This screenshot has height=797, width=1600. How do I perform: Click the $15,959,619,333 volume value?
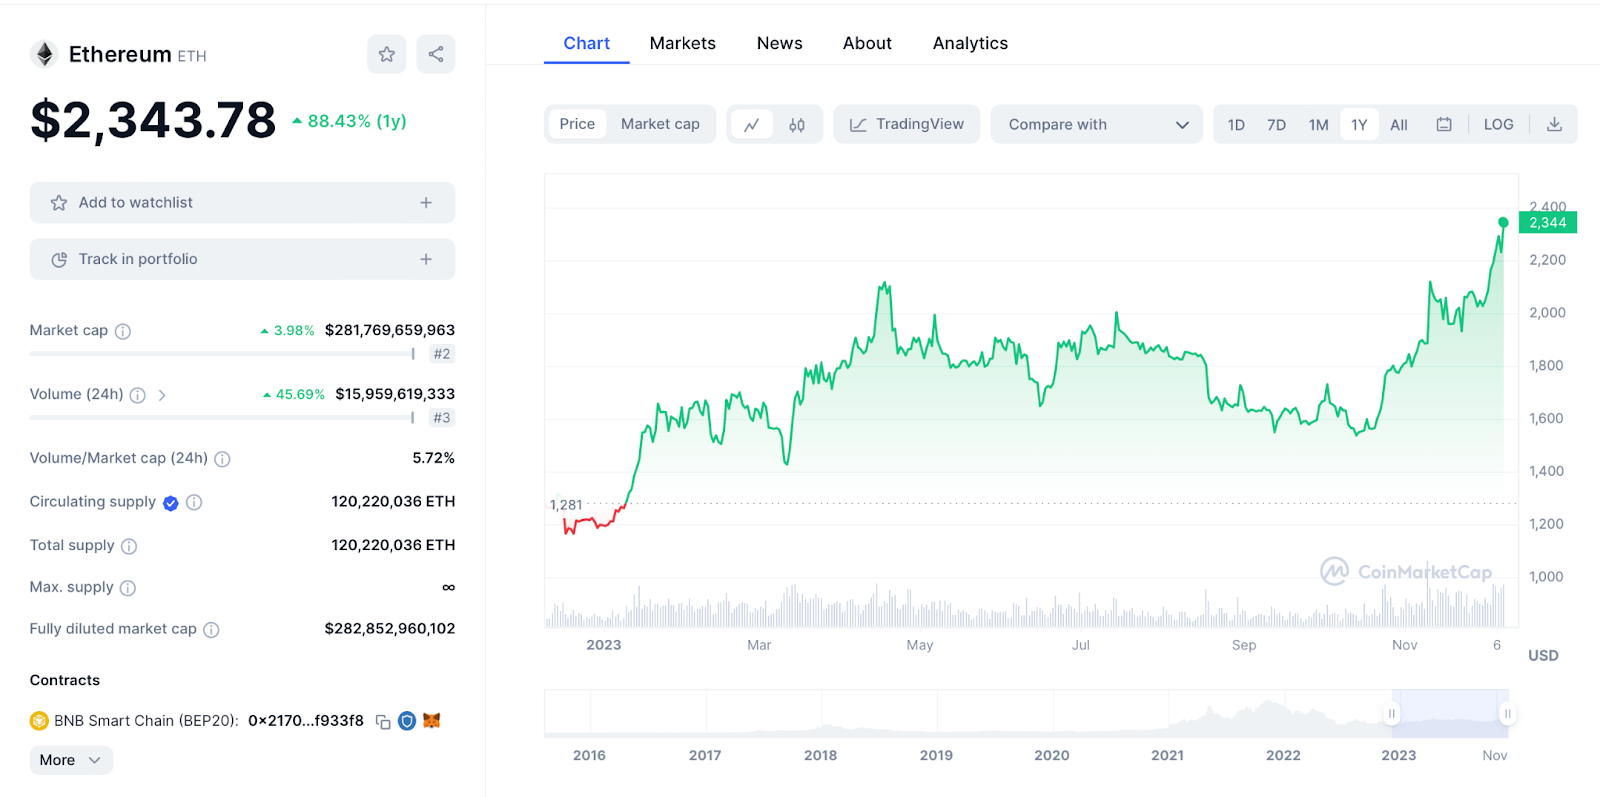pos(395,394)
